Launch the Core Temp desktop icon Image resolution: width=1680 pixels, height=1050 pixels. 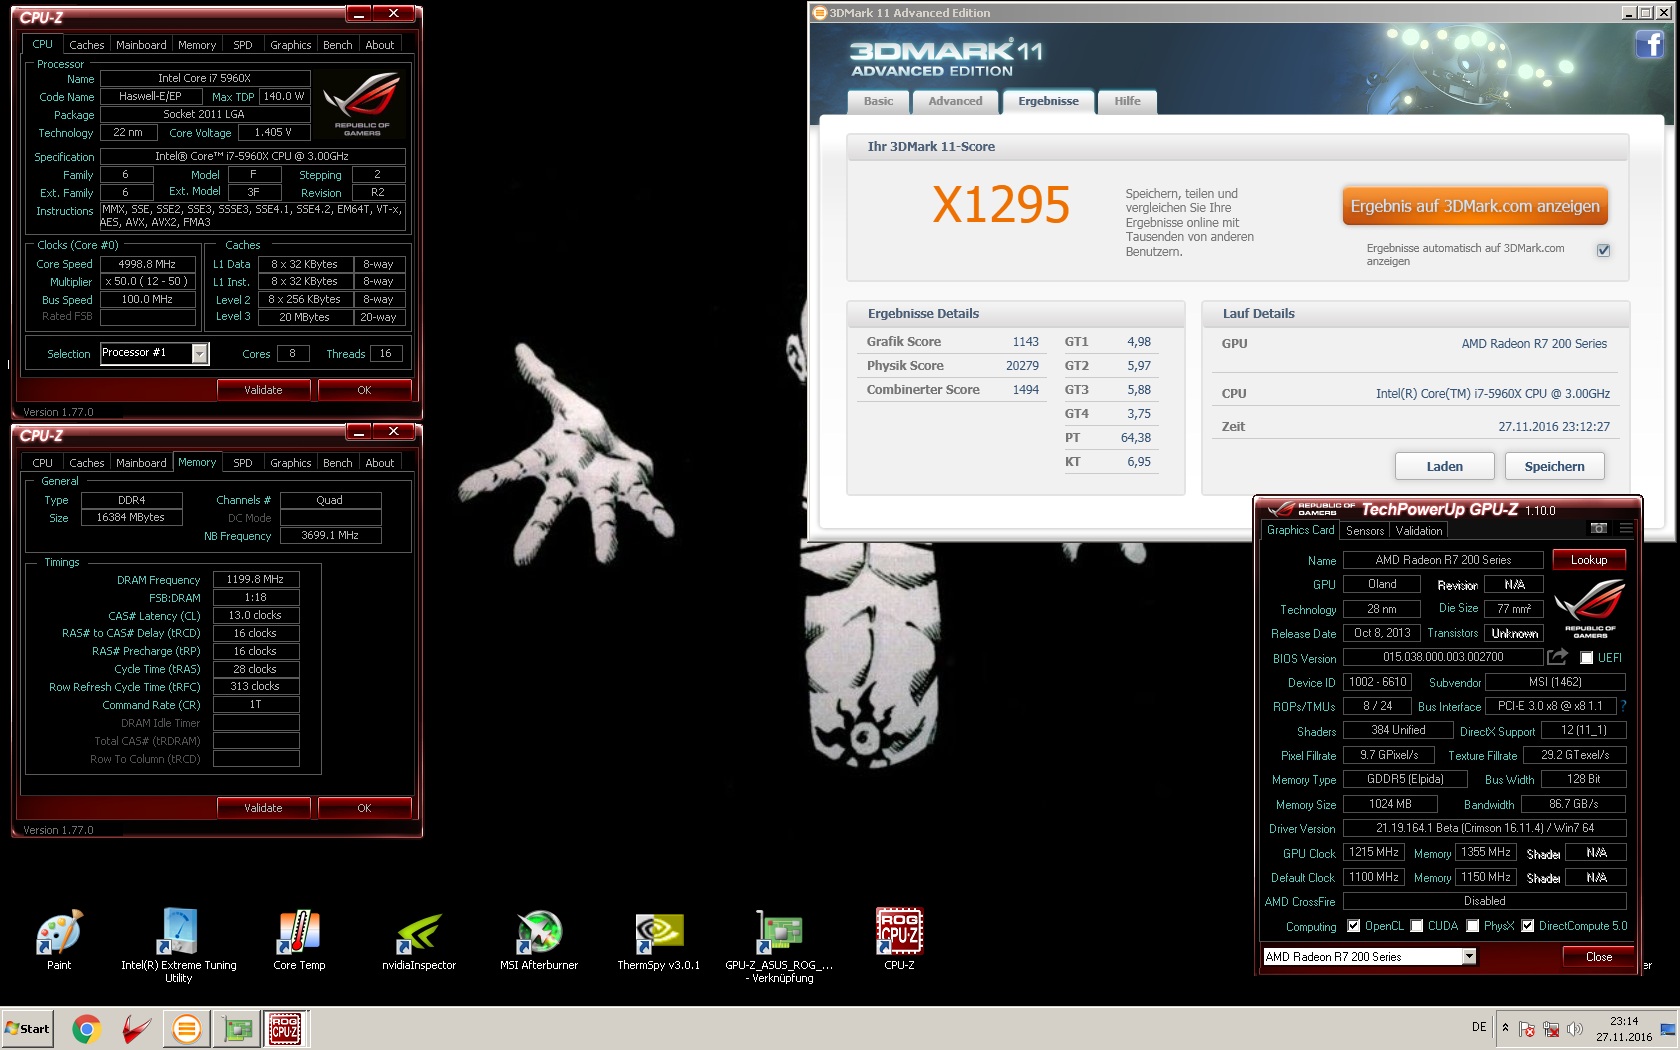coord(299,932)
